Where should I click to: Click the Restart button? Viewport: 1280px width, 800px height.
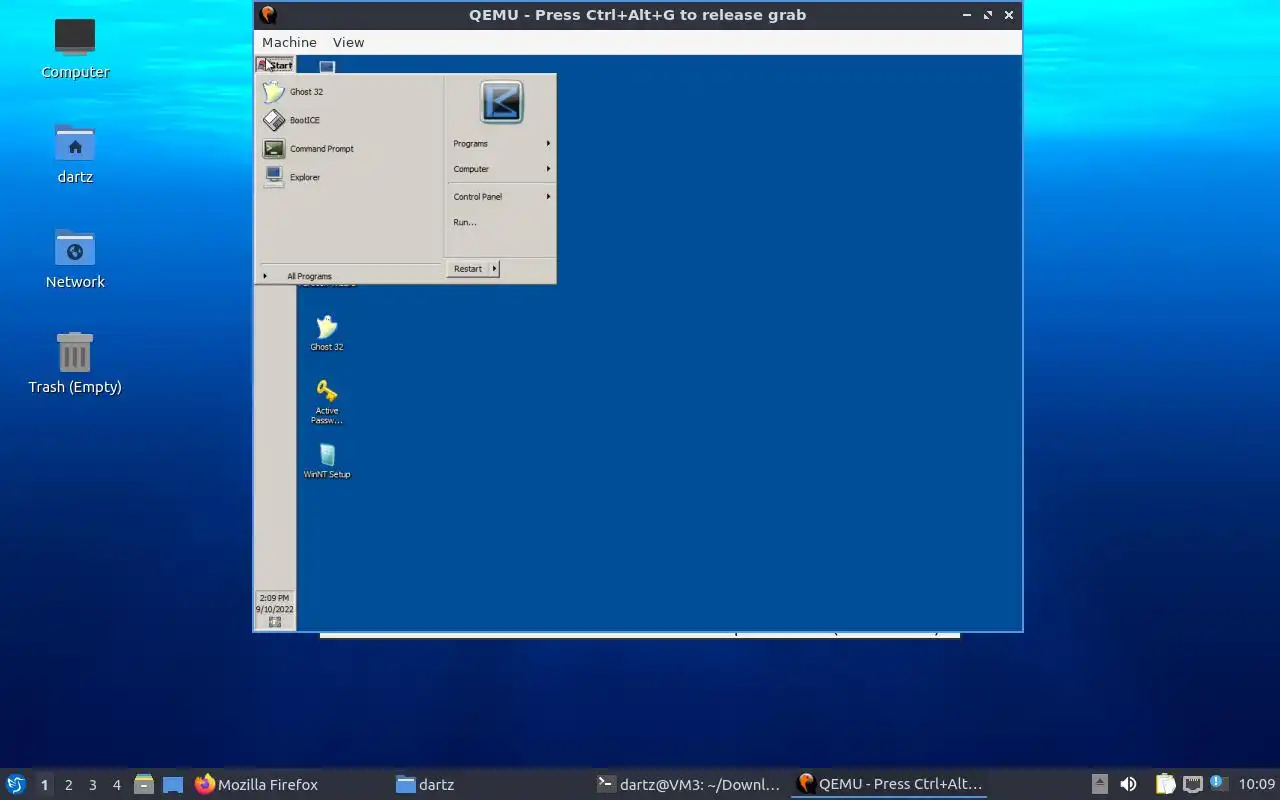(x=468, y=269)
